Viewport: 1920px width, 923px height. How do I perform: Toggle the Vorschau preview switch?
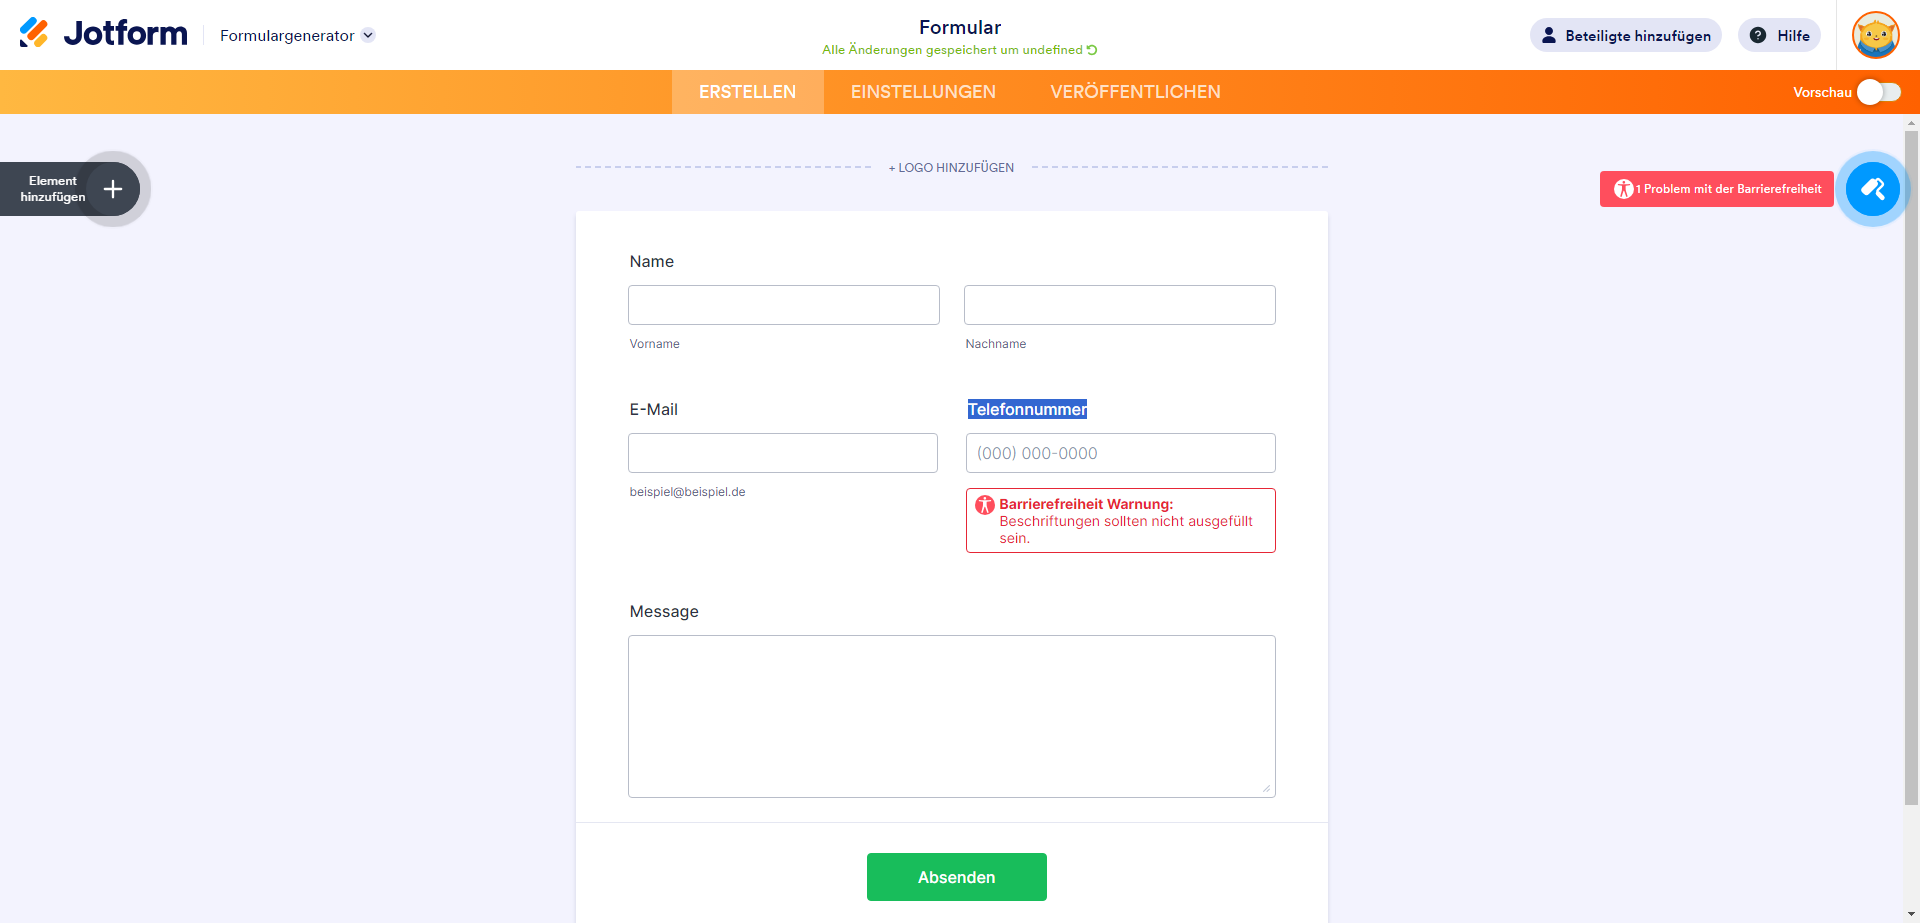tap(1878, 92)
